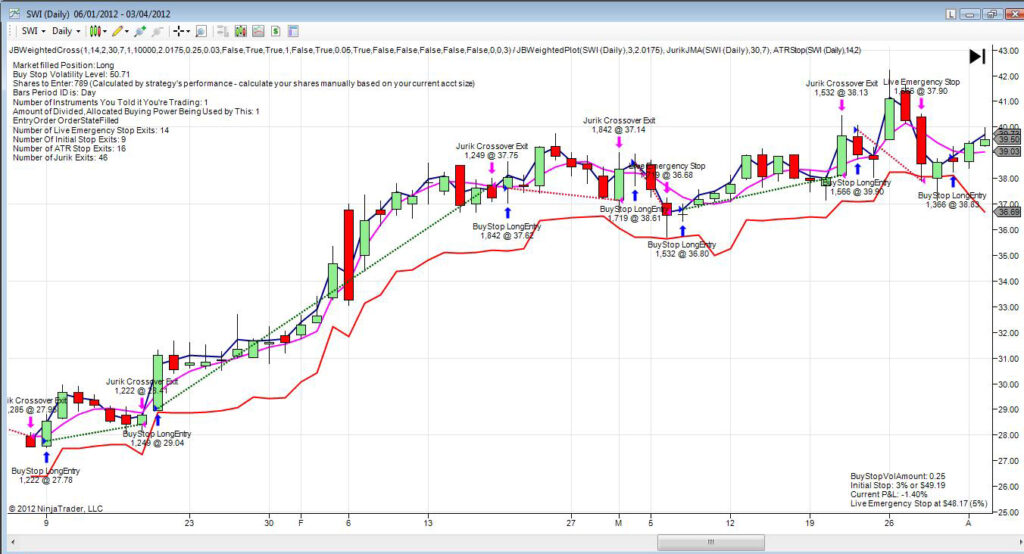Click magenta exit arrow below 1,532 @ 38.13
Image resolution: width=1024 pixels, height=554 pixels.
(842, 105)
